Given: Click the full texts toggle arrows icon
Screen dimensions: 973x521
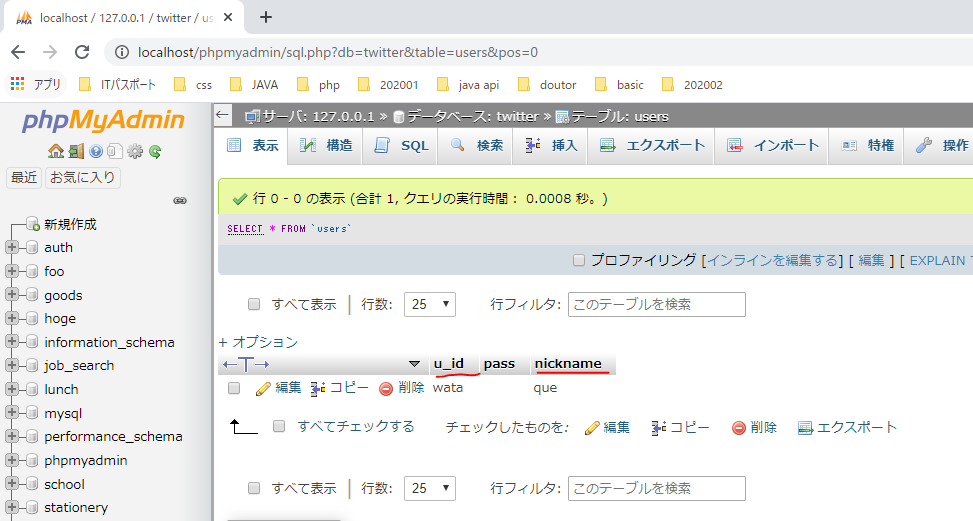Looking at the screenshot, I should click(246, 364).
